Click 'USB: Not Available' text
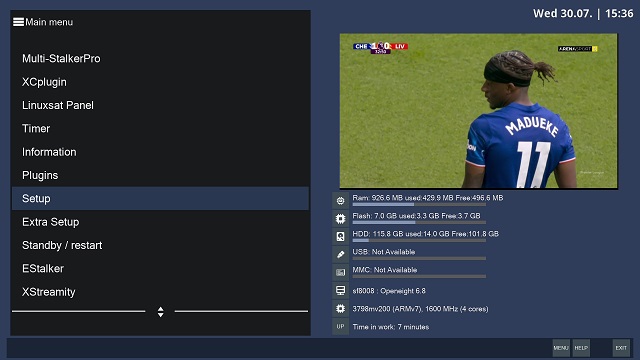 [x=384, y=252]
